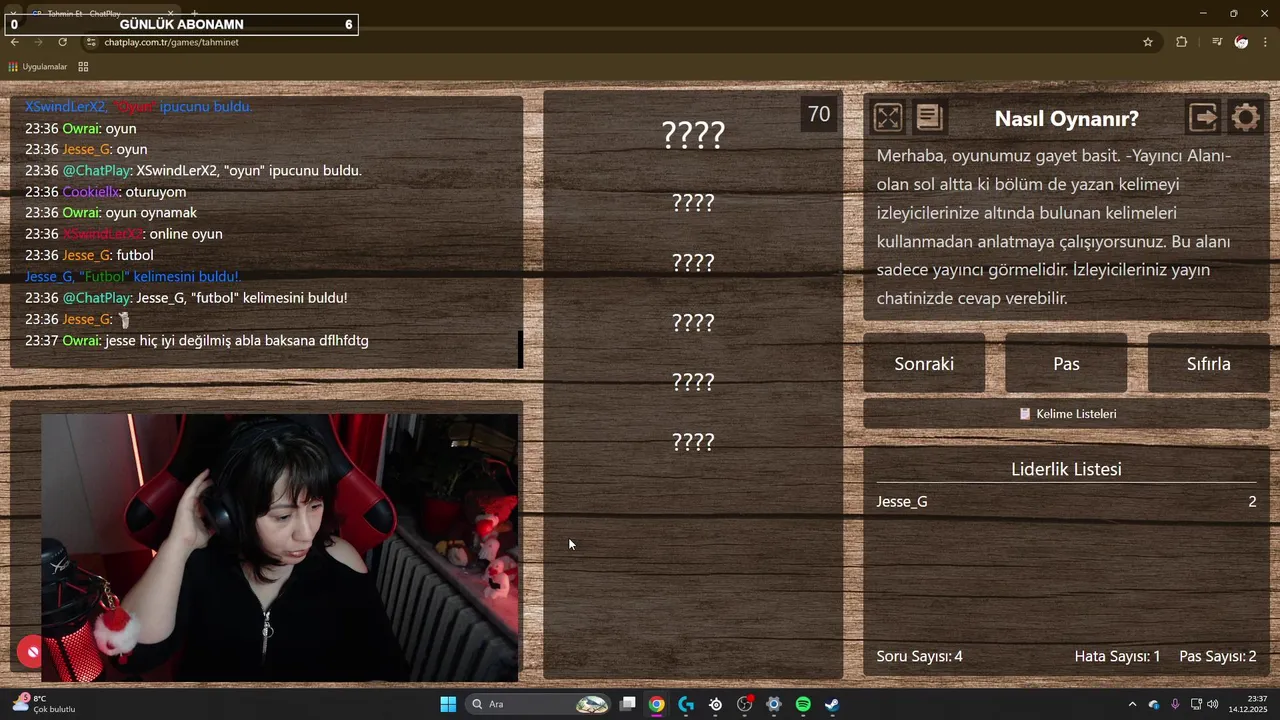Open the weather widget showing 8°C

click(44, 704)
